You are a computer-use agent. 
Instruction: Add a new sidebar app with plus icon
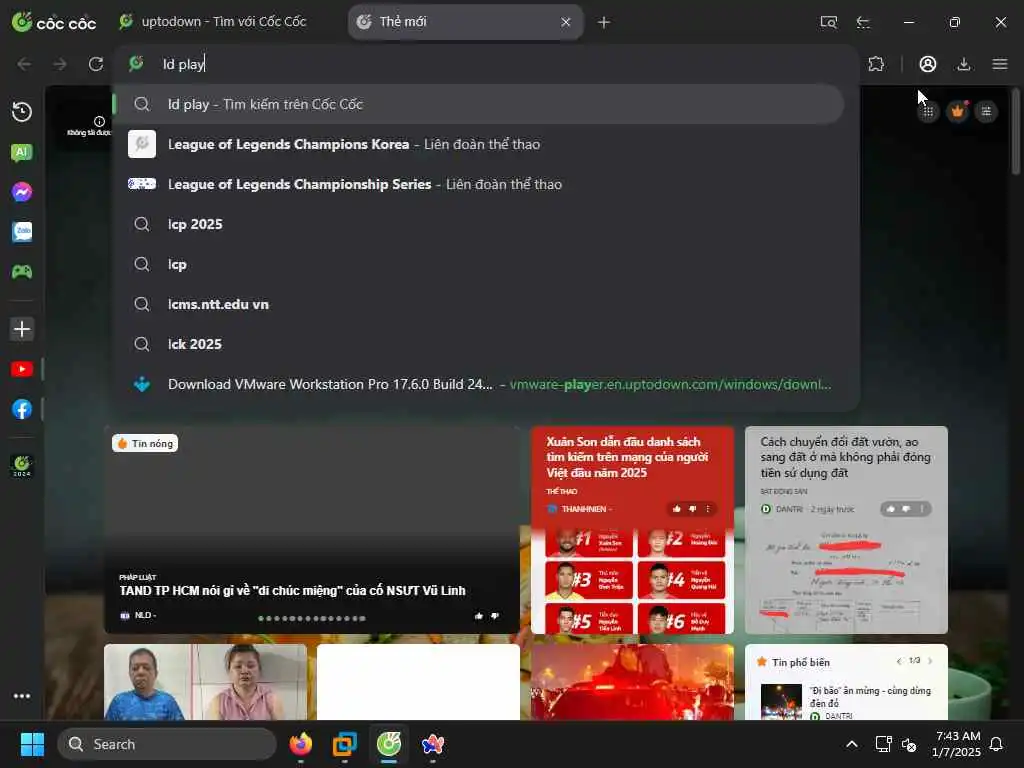[22, 328]
